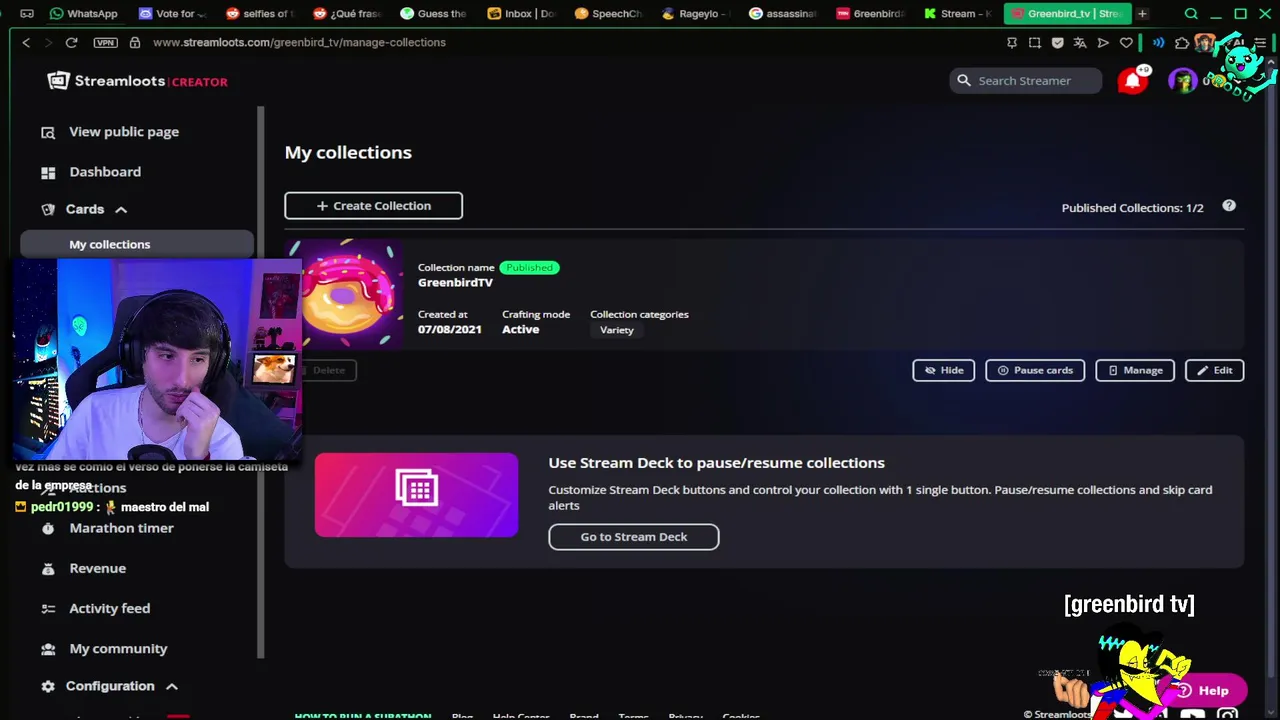Open the Help chat widget

(x=1203, y=691)
